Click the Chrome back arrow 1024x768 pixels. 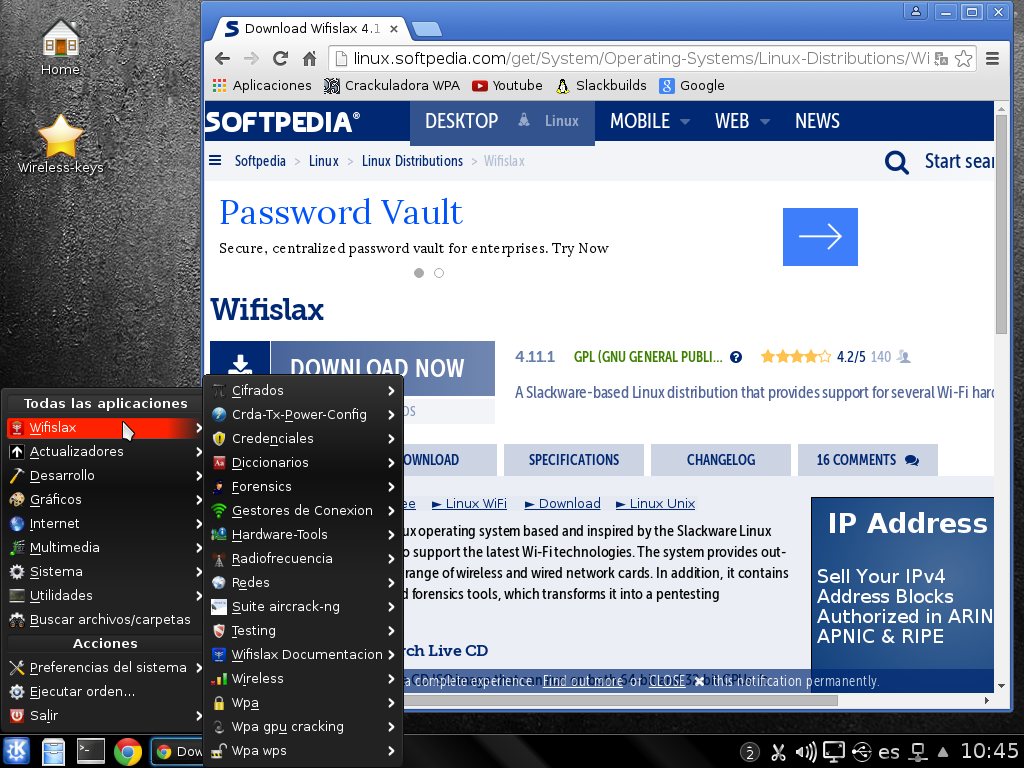pyautogui.click(x=223, y=59)
